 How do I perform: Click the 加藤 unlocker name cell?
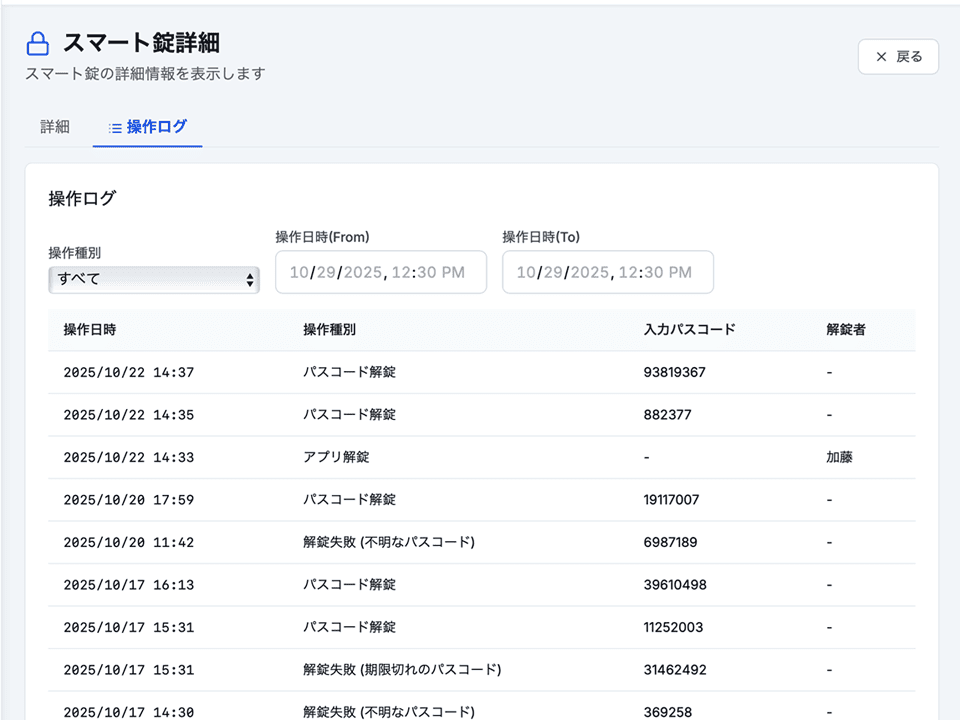839,457
